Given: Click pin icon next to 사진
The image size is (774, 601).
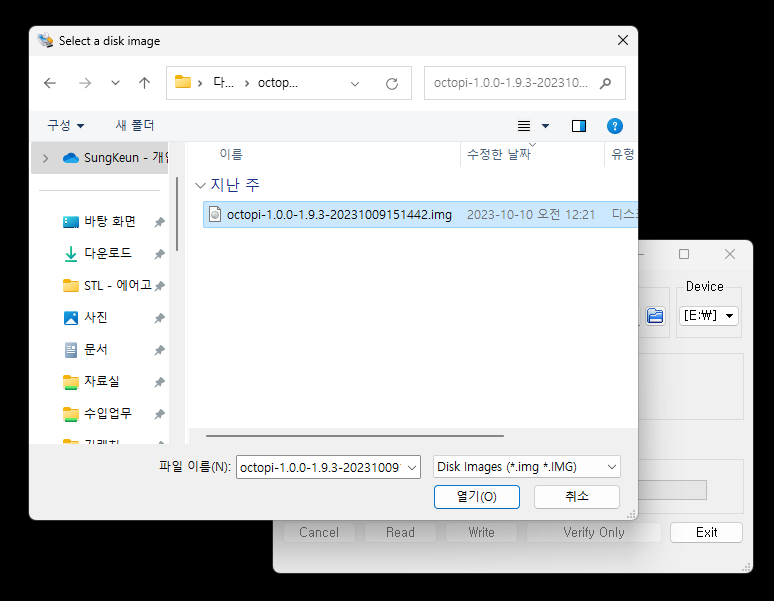Looking at the screenshot, I should coord(159,318).
